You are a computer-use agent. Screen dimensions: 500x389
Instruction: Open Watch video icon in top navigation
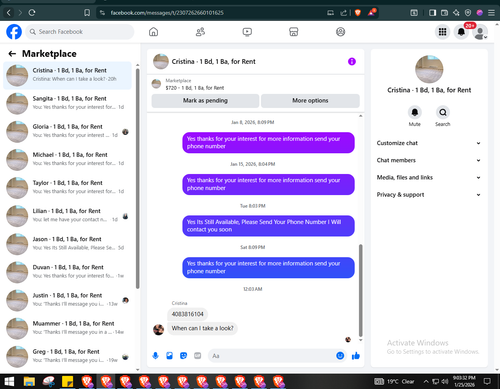click(247, 32)
